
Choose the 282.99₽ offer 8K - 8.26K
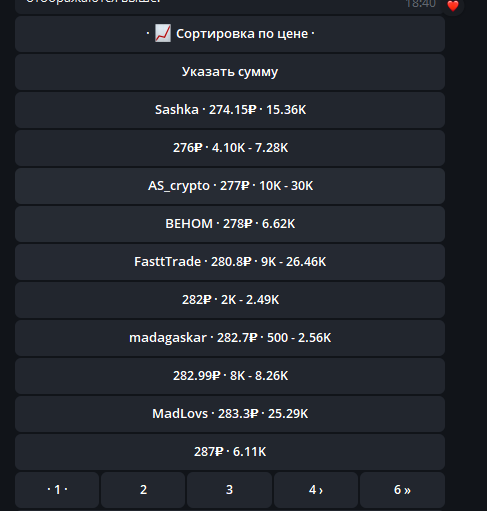tap(230, 376)
